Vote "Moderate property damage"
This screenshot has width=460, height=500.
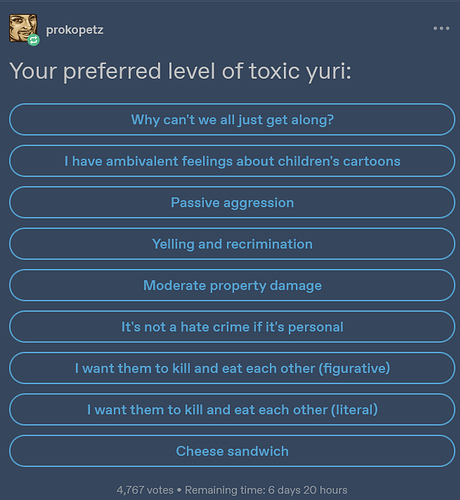pyautogui.click(x=232, y=285)
